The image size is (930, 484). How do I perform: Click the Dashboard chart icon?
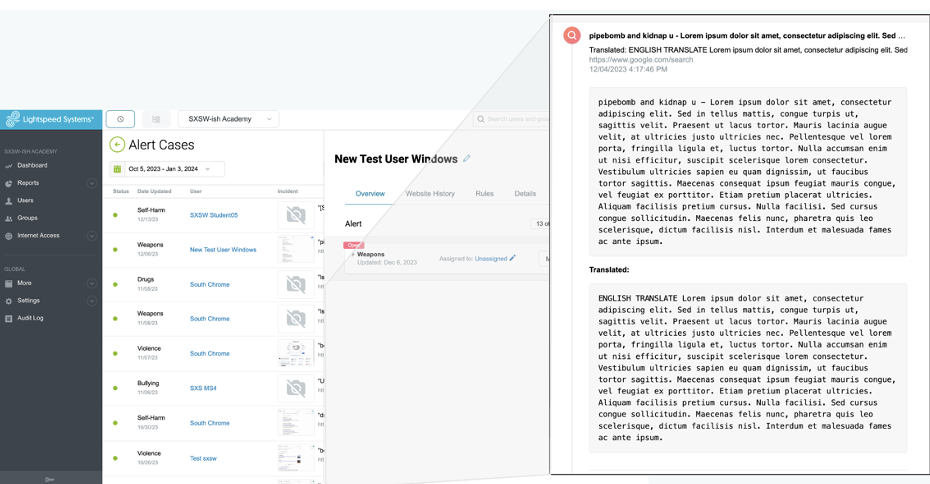point(8,166)
